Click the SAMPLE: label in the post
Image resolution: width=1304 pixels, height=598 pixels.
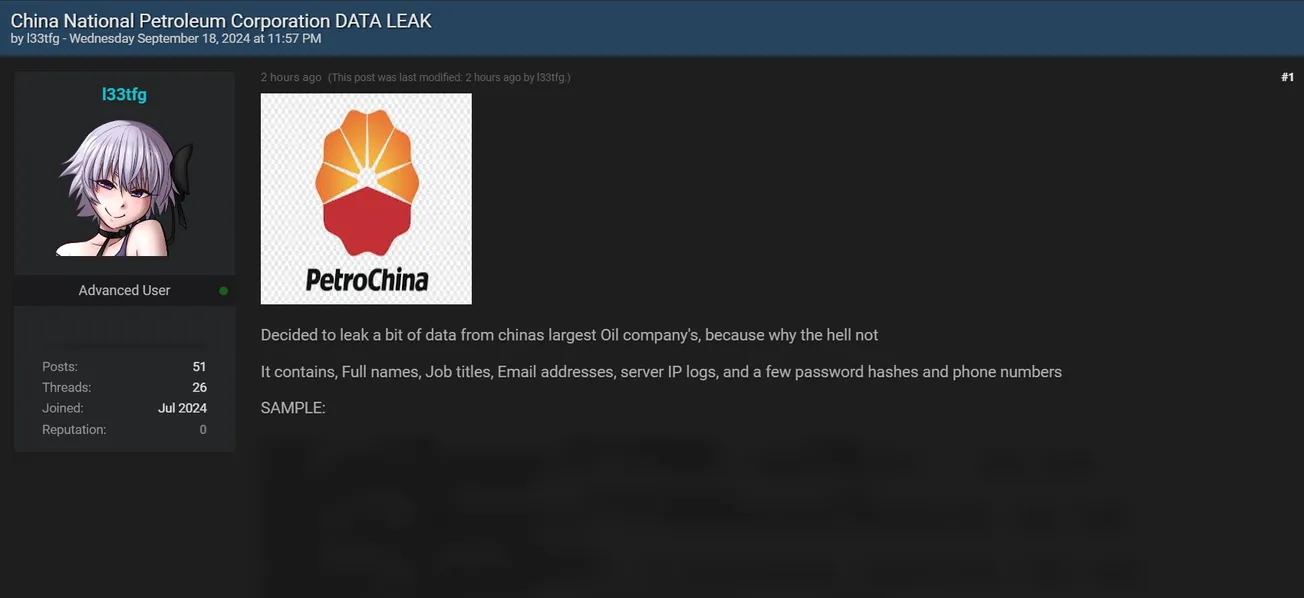tap(293, 408)
